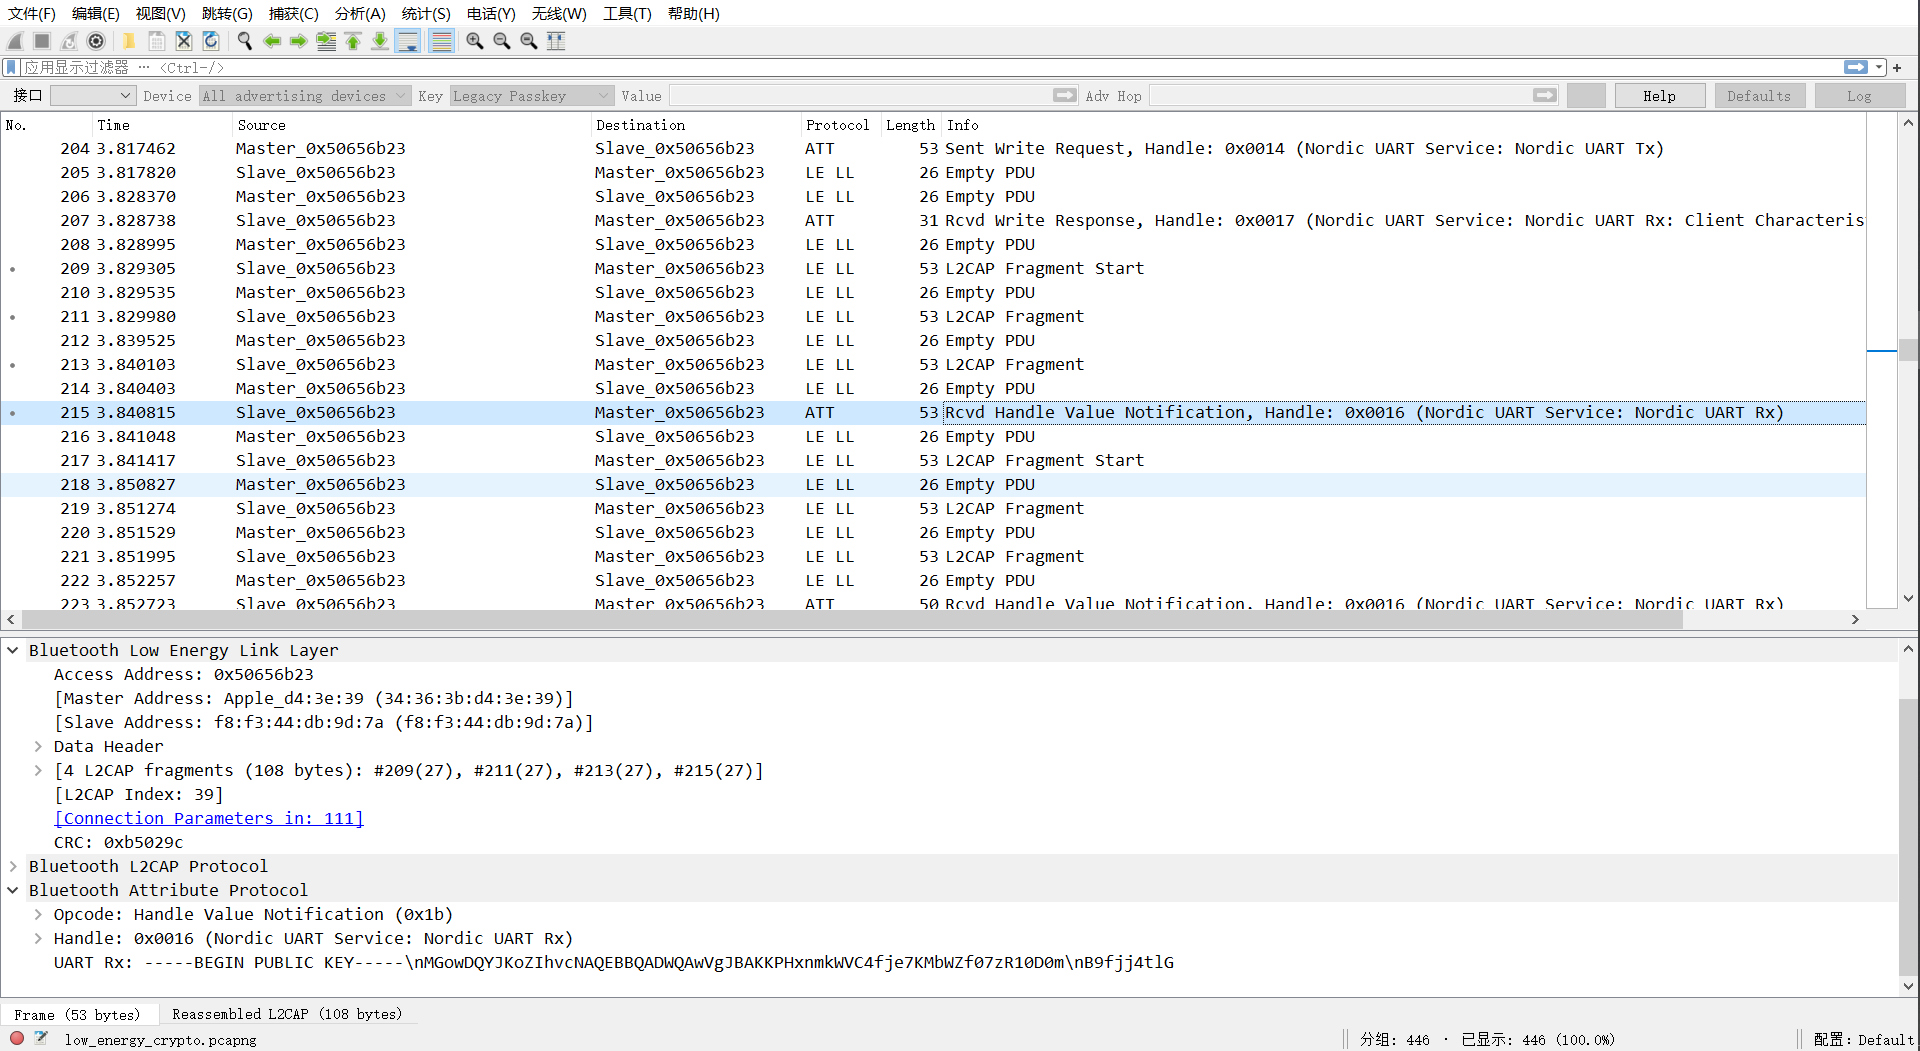Open display filter bookmarks

11,67
